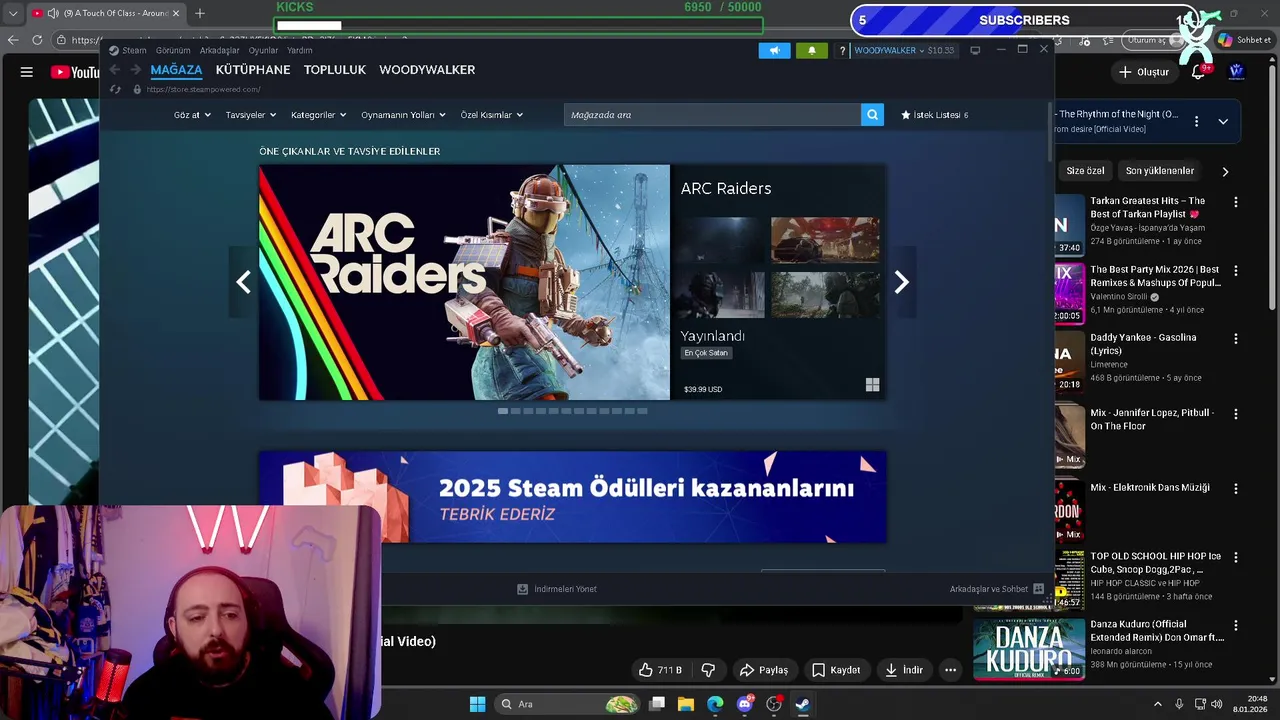Click the Windows taskbar Ara search box
Screen dimensions: 1280x720
[568, 704]
